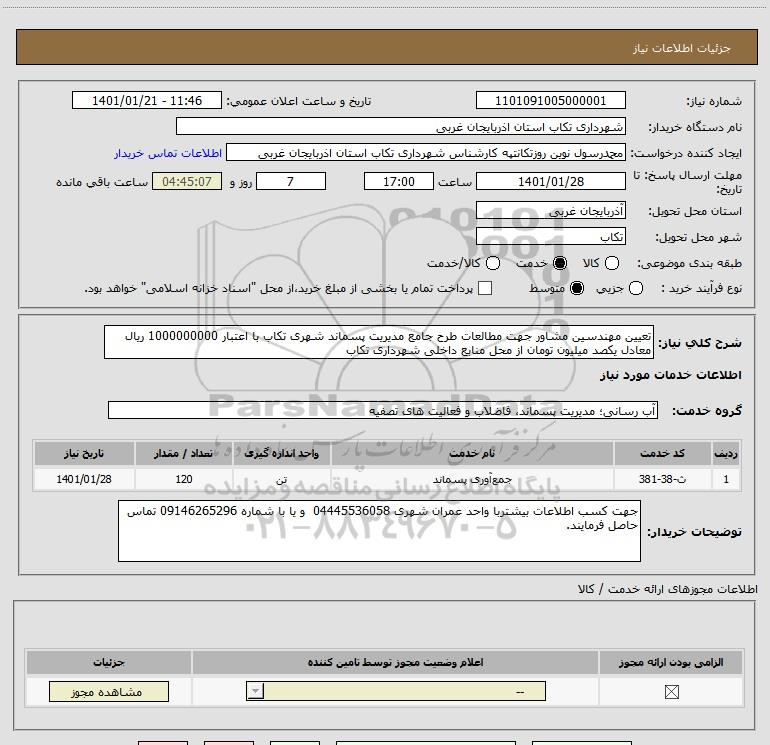Screen dimensions: 770x745
Task: Click the request creator field
Action: click(426, 152)
